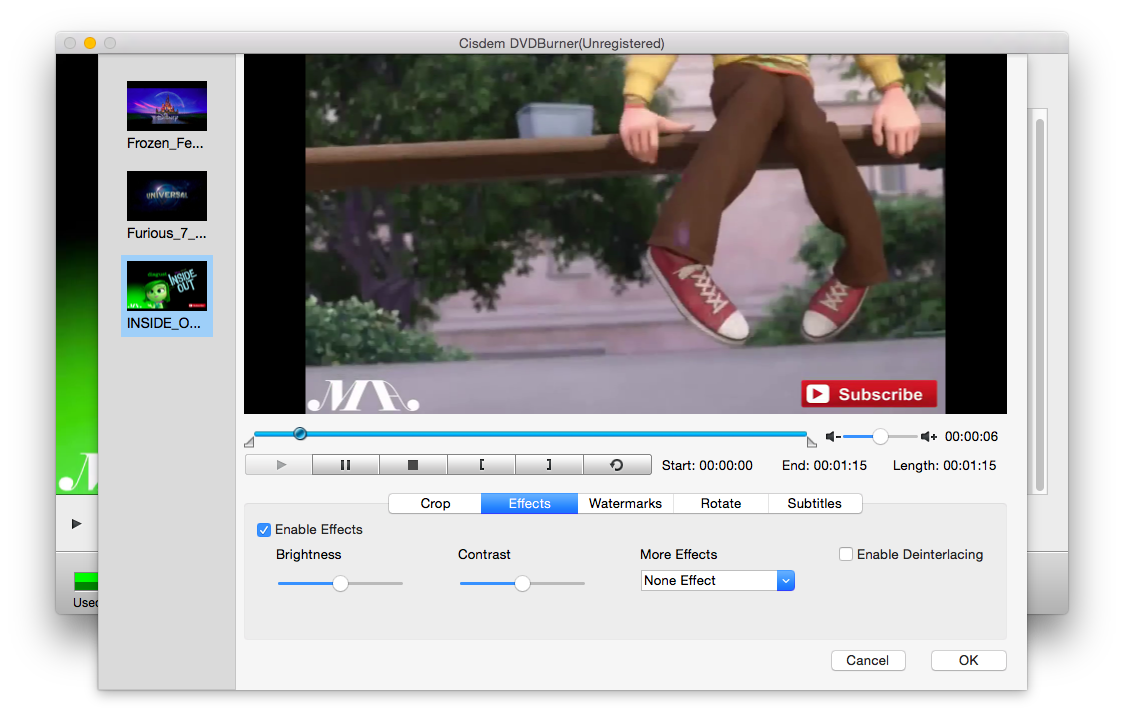
Task: Pause the video preview
Action: click(346, 465)
